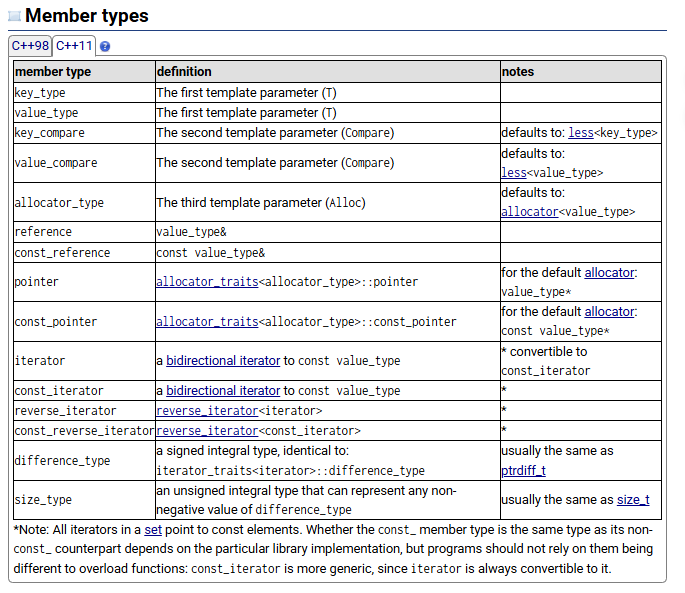Follow the ptrdiff_t link
685x593 pixels.
point(523,471)
